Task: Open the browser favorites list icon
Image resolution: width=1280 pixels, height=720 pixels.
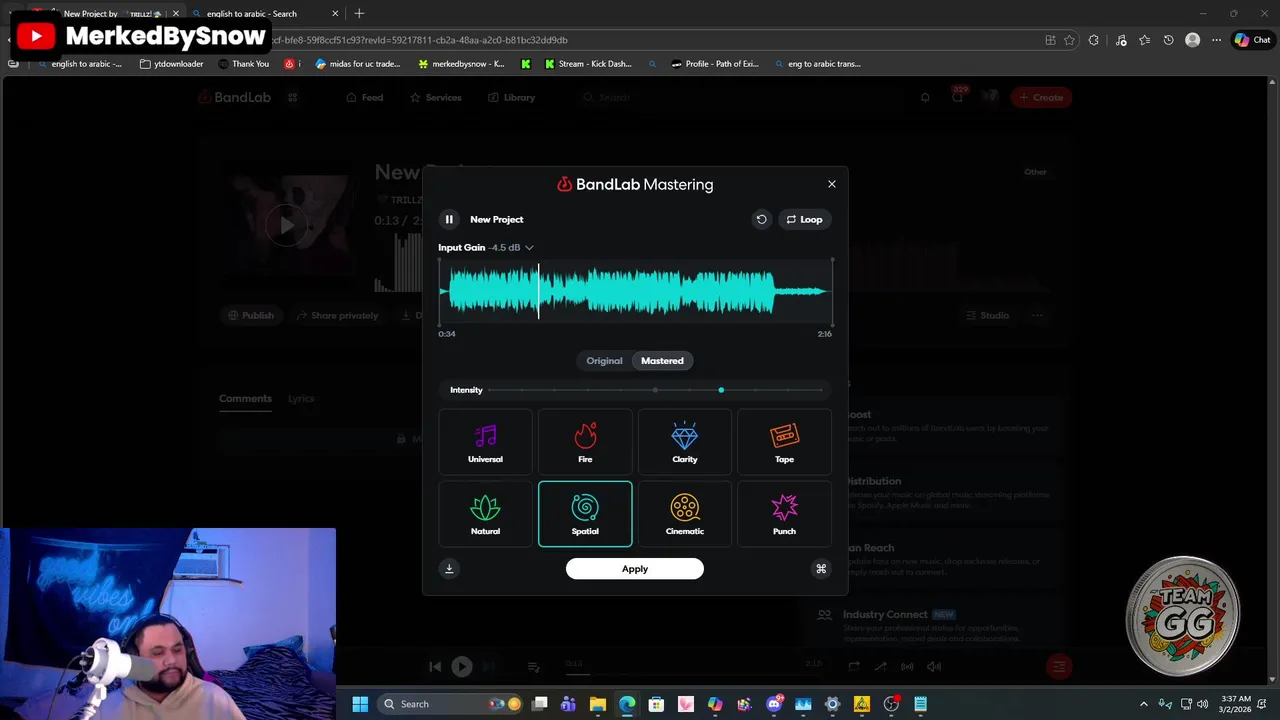Action: tap(1144, 40)
